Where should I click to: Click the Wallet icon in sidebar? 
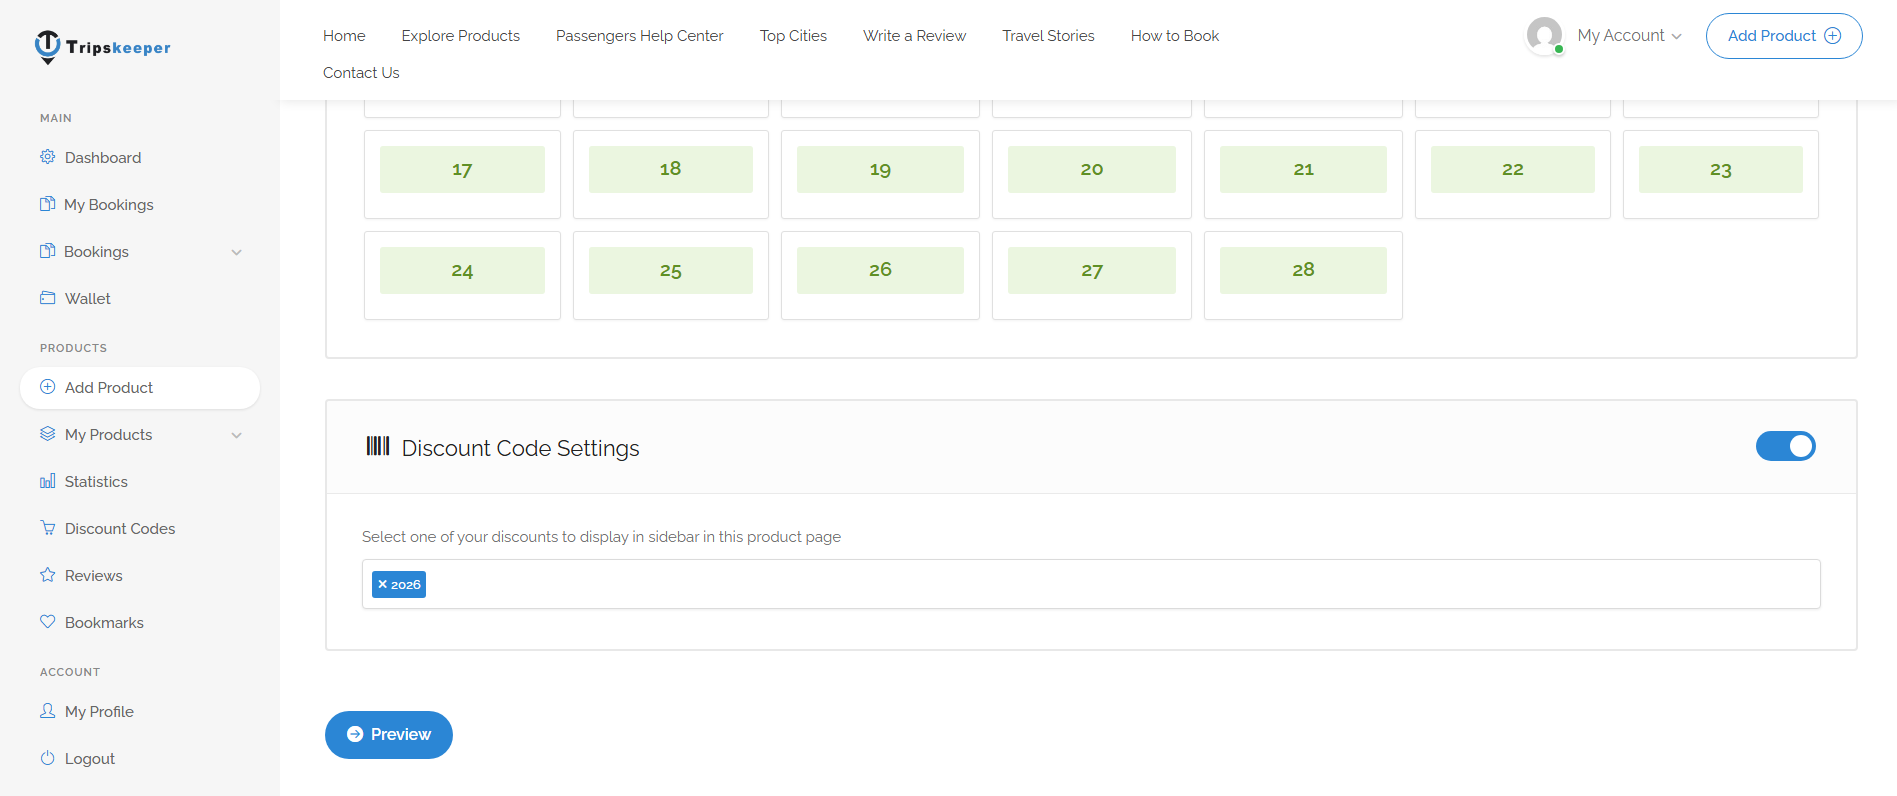point(47,298)
